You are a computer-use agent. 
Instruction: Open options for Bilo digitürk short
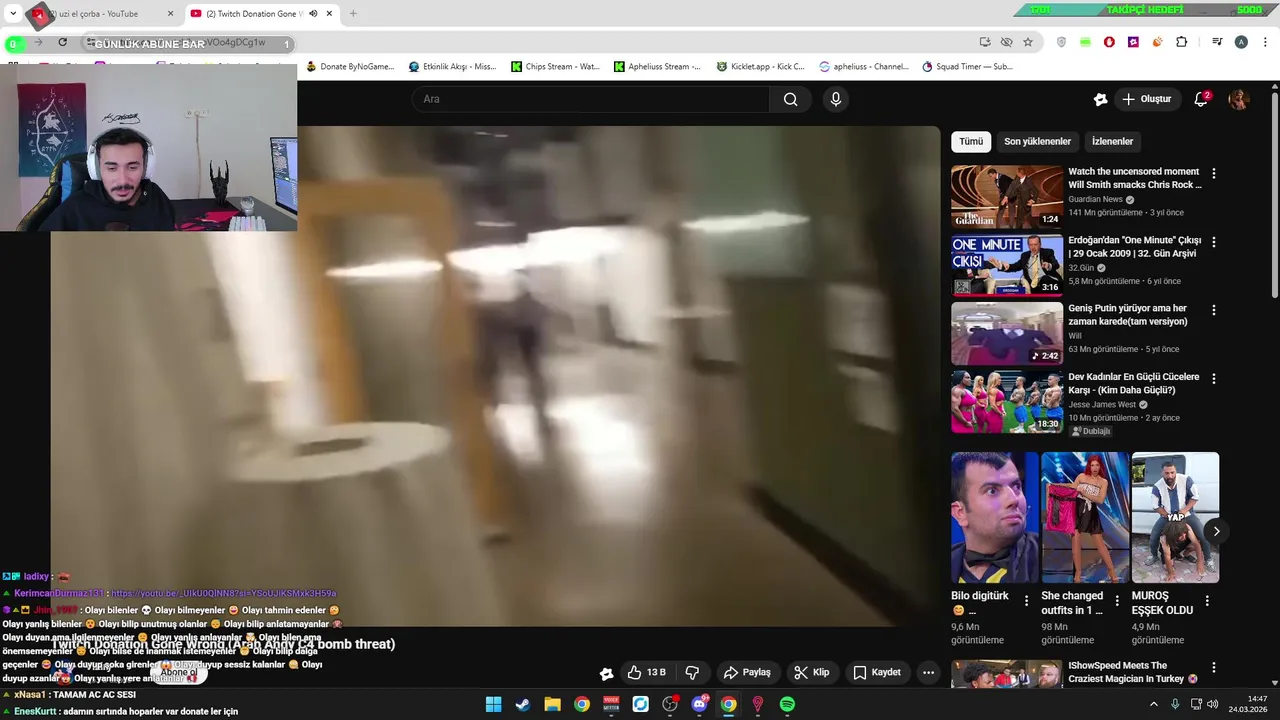coord(1026,601)
